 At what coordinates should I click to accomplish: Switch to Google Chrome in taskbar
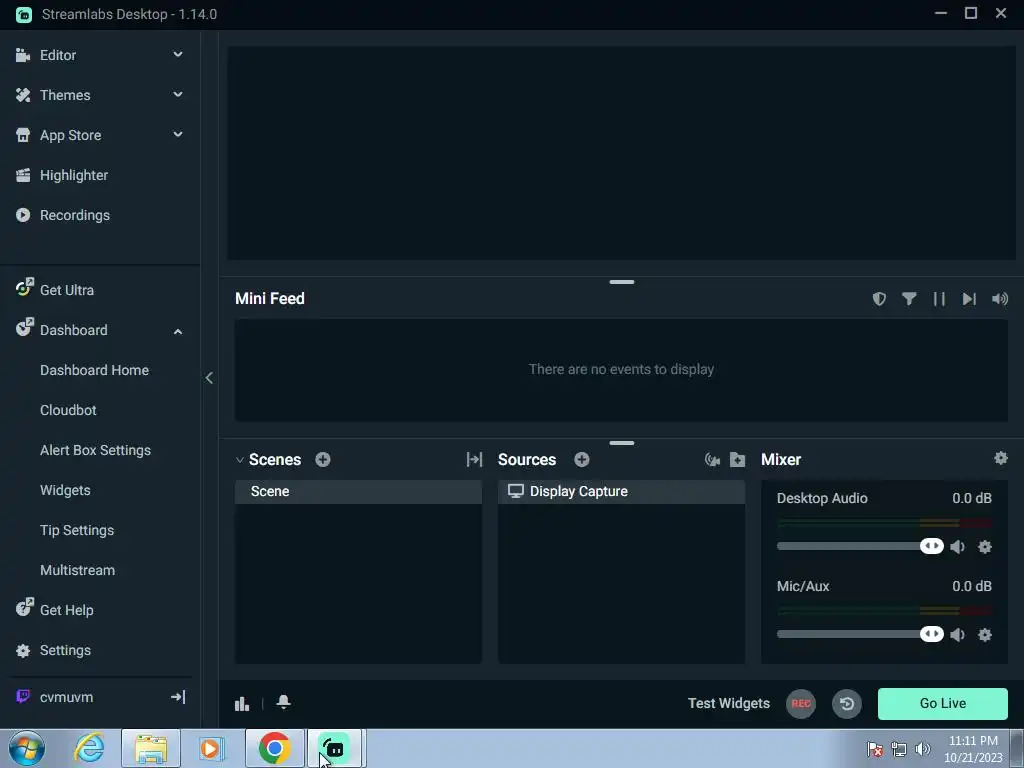click(275, 748)
